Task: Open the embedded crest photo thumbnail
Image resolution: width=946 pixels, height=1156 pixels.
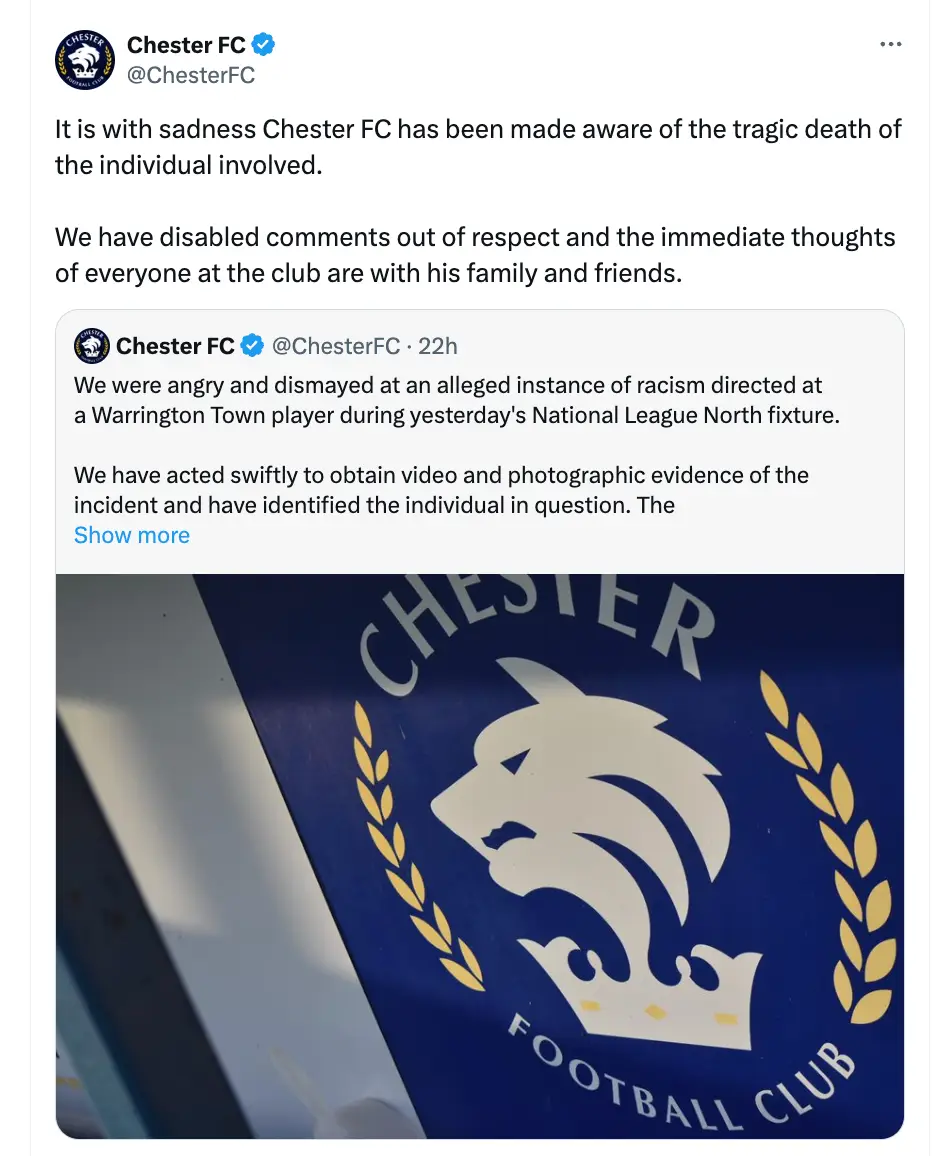Action: click(x=480, y=855)
